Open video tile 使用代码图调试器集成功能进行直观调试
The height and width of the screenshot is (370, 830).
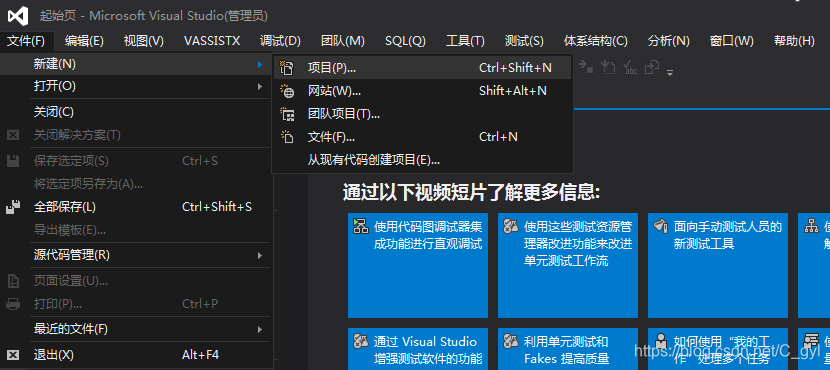pos(418,265)
